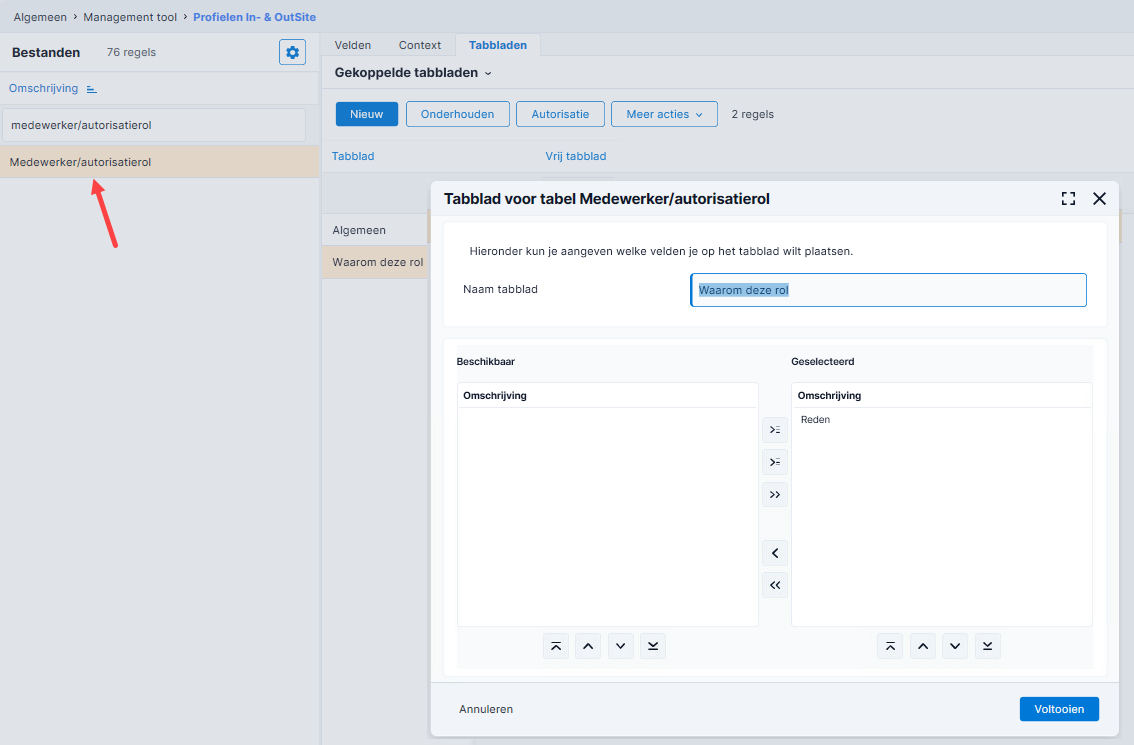Viewport: 1134px width, 745px height.
Task: Remove selected field with single left arrow
Action: 775,553
